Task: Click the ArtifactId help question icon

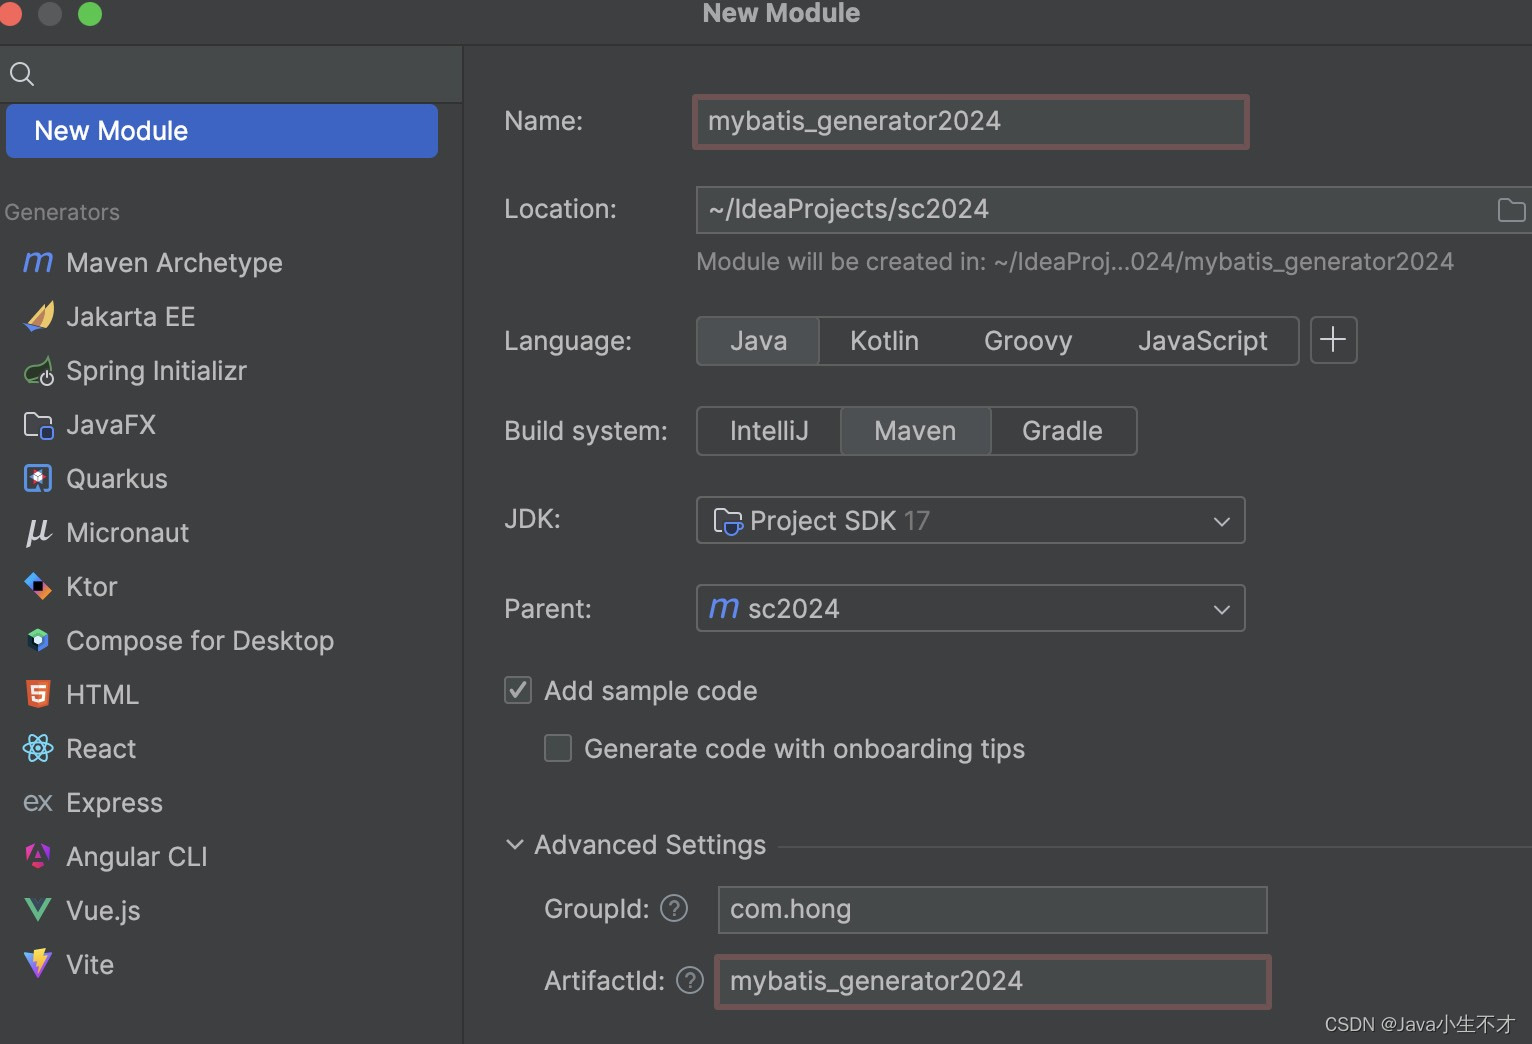Action: coord(690,980)
